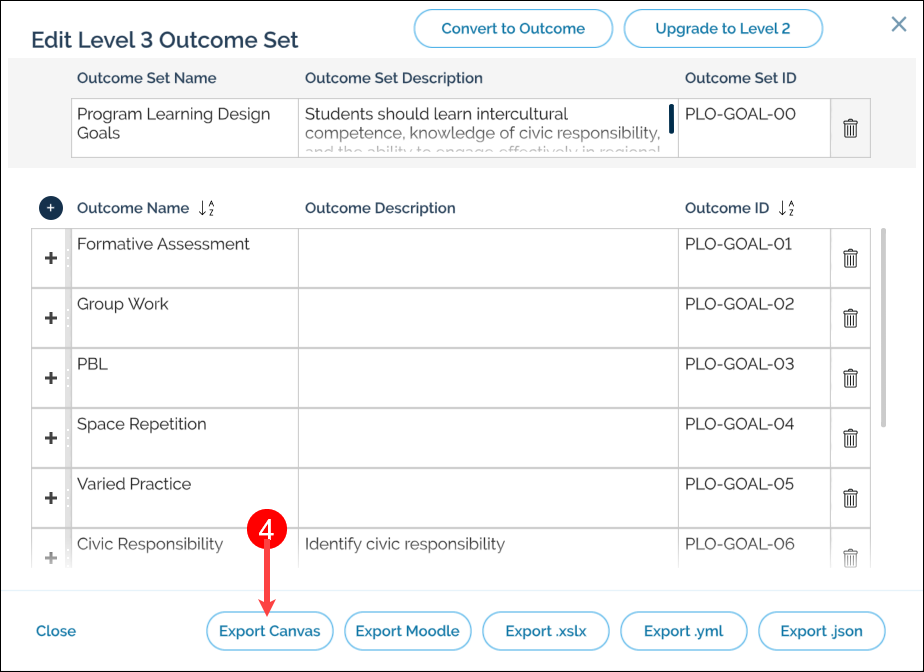Remove the PBL outcome with trash icon

tap(850, 378)
